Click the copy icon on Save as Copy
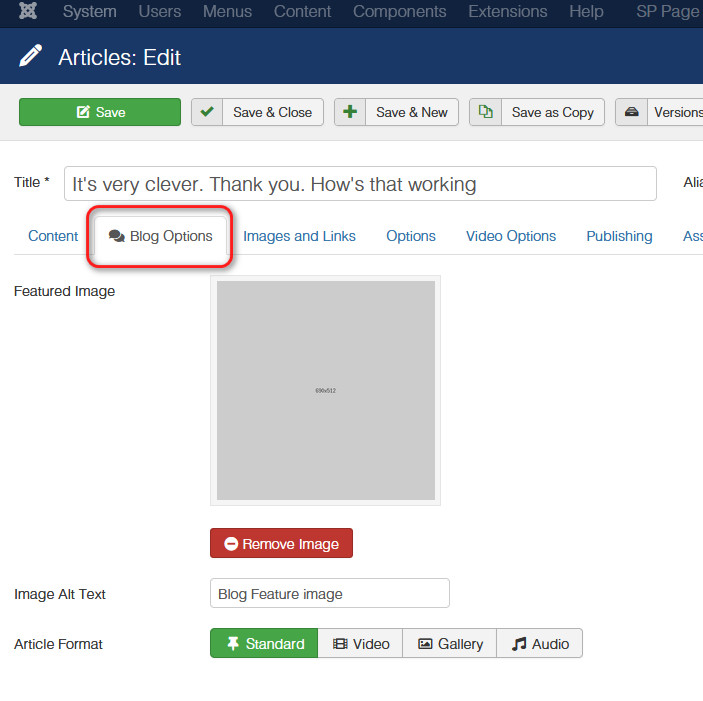This screenshot has width=703, height=701. (485, 112)
